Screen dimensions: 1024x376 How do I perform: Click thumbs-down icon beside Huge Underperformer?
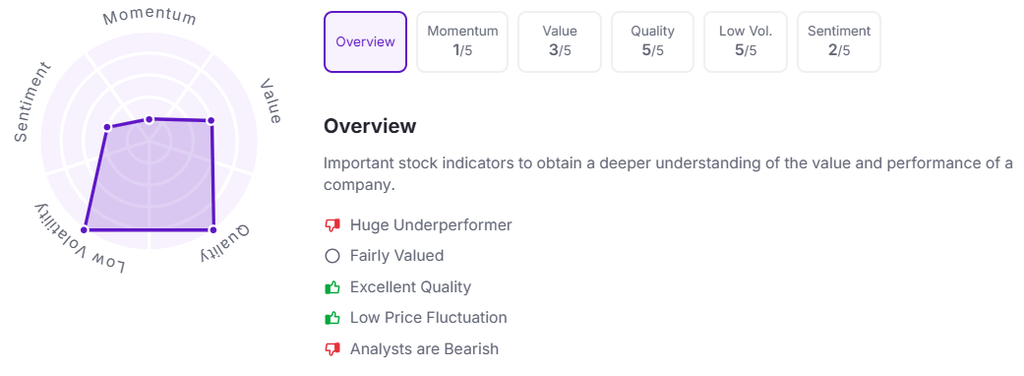click(332, 225)
